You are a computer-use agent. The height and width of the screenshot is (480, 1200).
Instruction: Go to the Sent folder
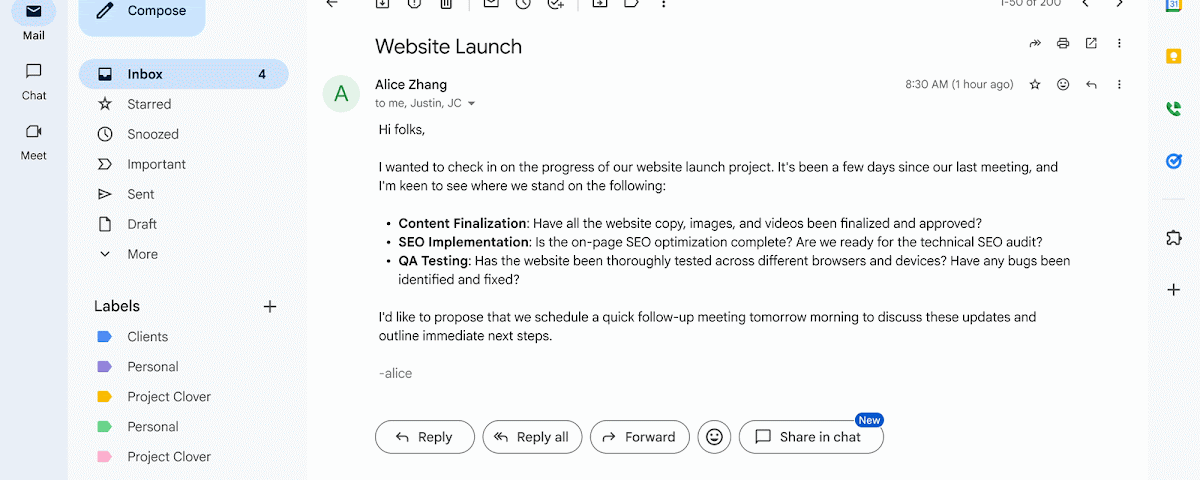(x=141, y=194)
